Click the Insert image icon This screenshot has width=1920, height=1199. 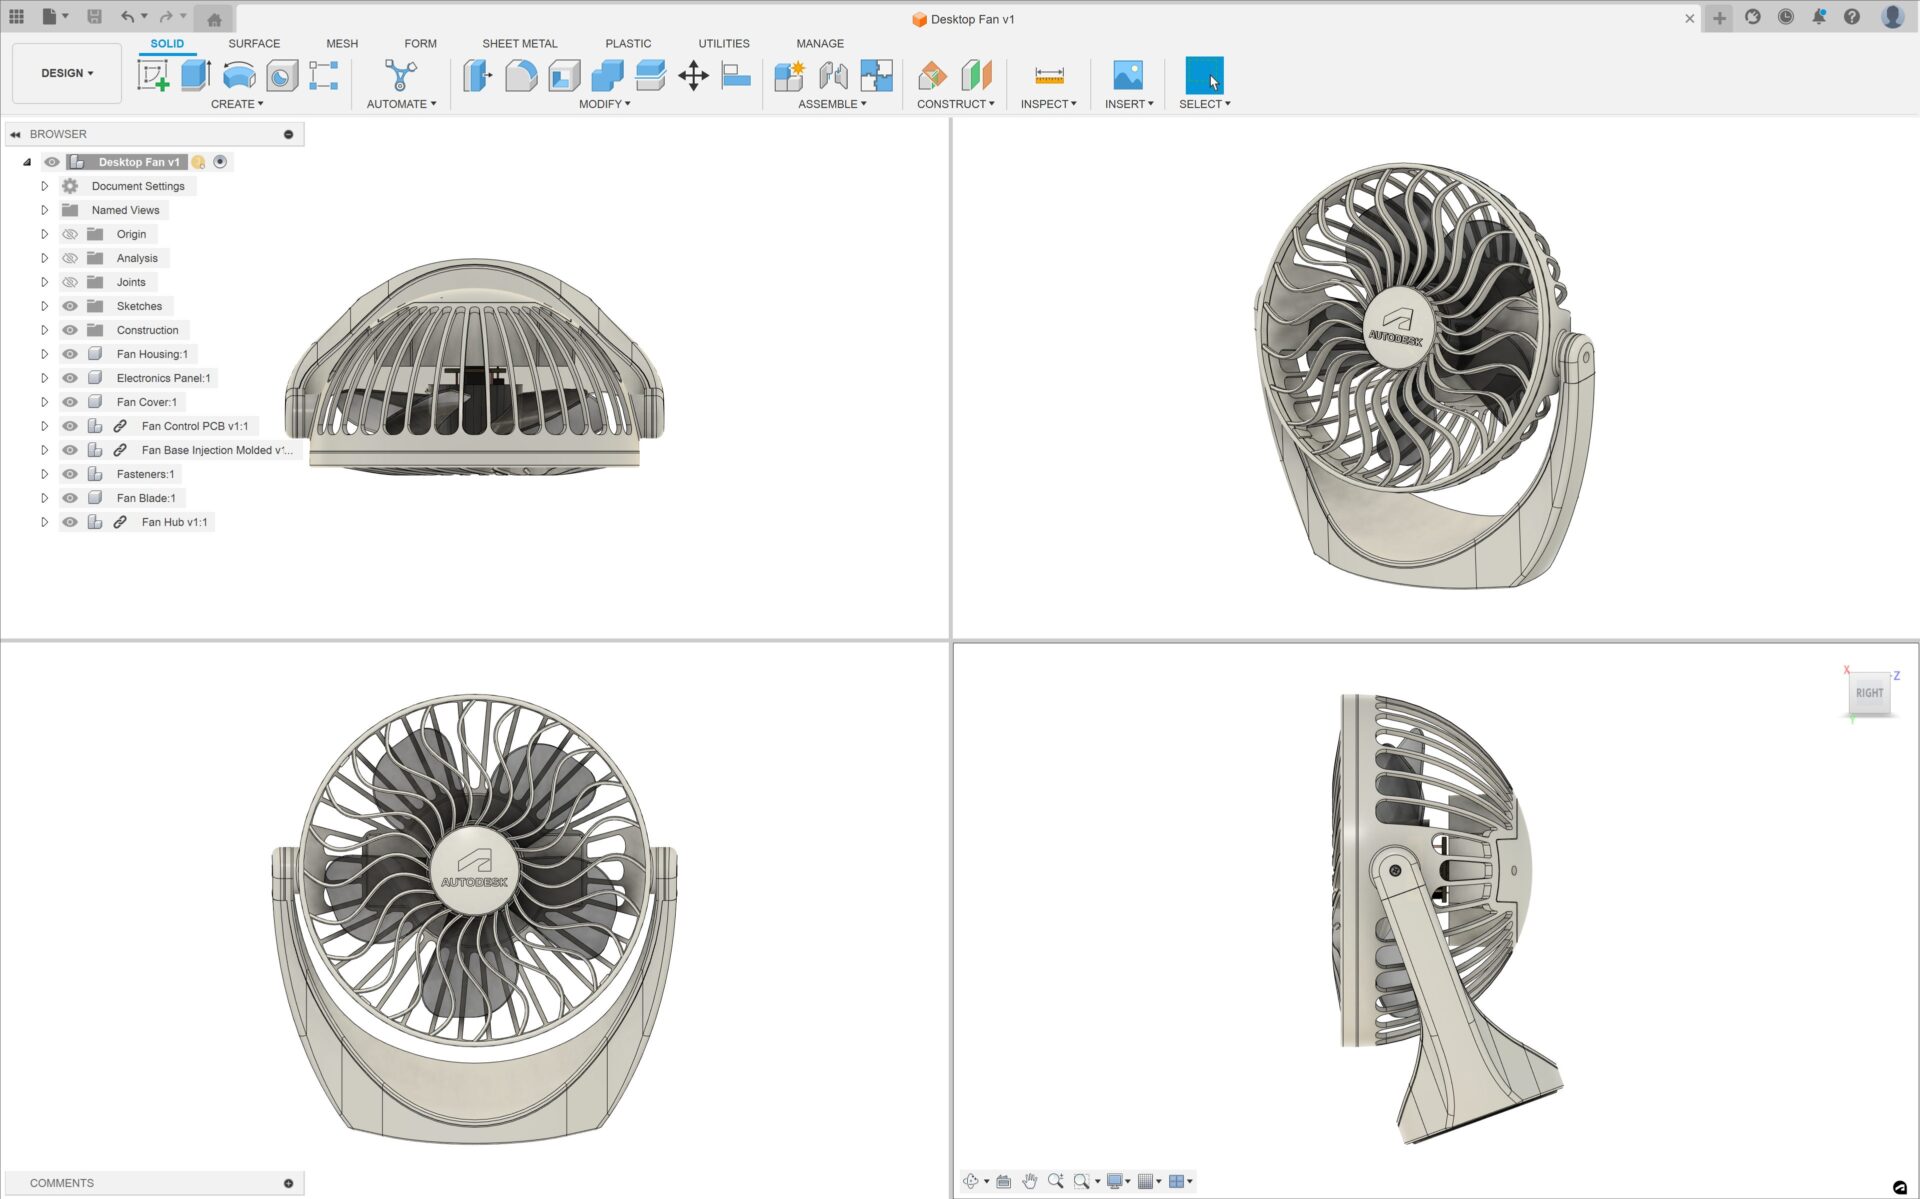pos(1127,75)
